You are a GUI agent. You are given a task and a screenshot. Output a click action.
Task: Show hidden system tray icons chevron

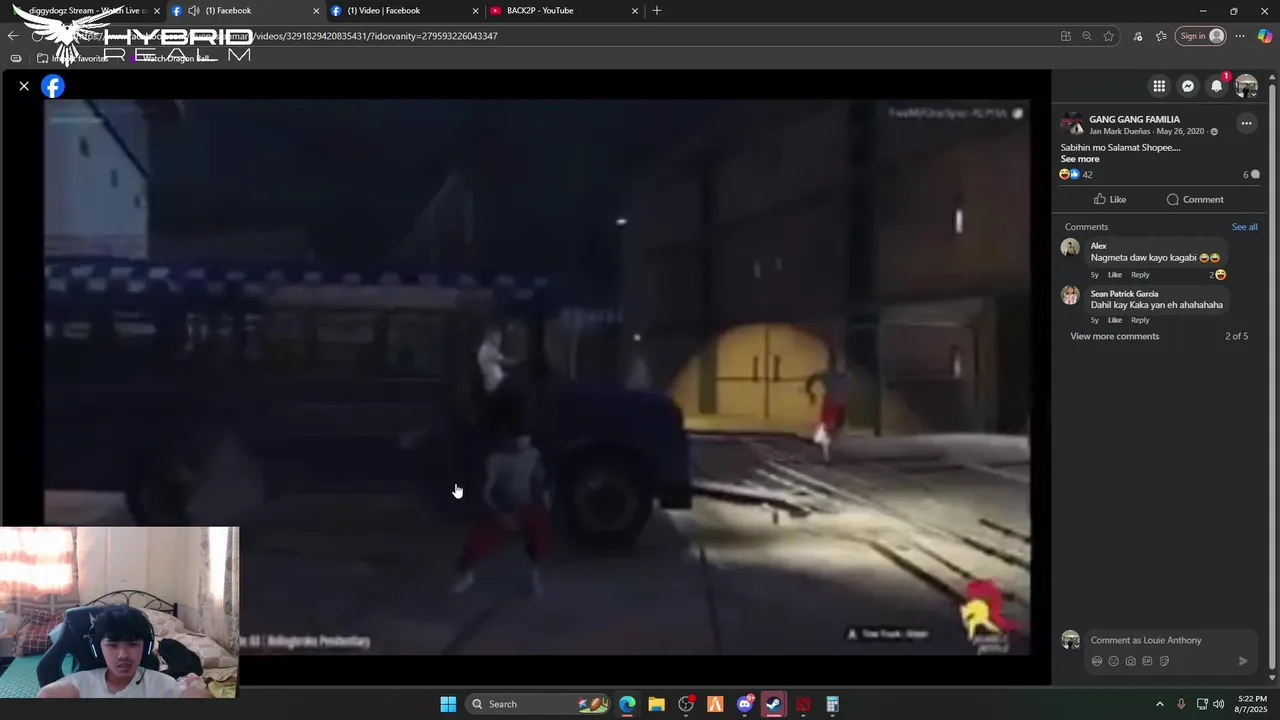tap(1160, 704)
